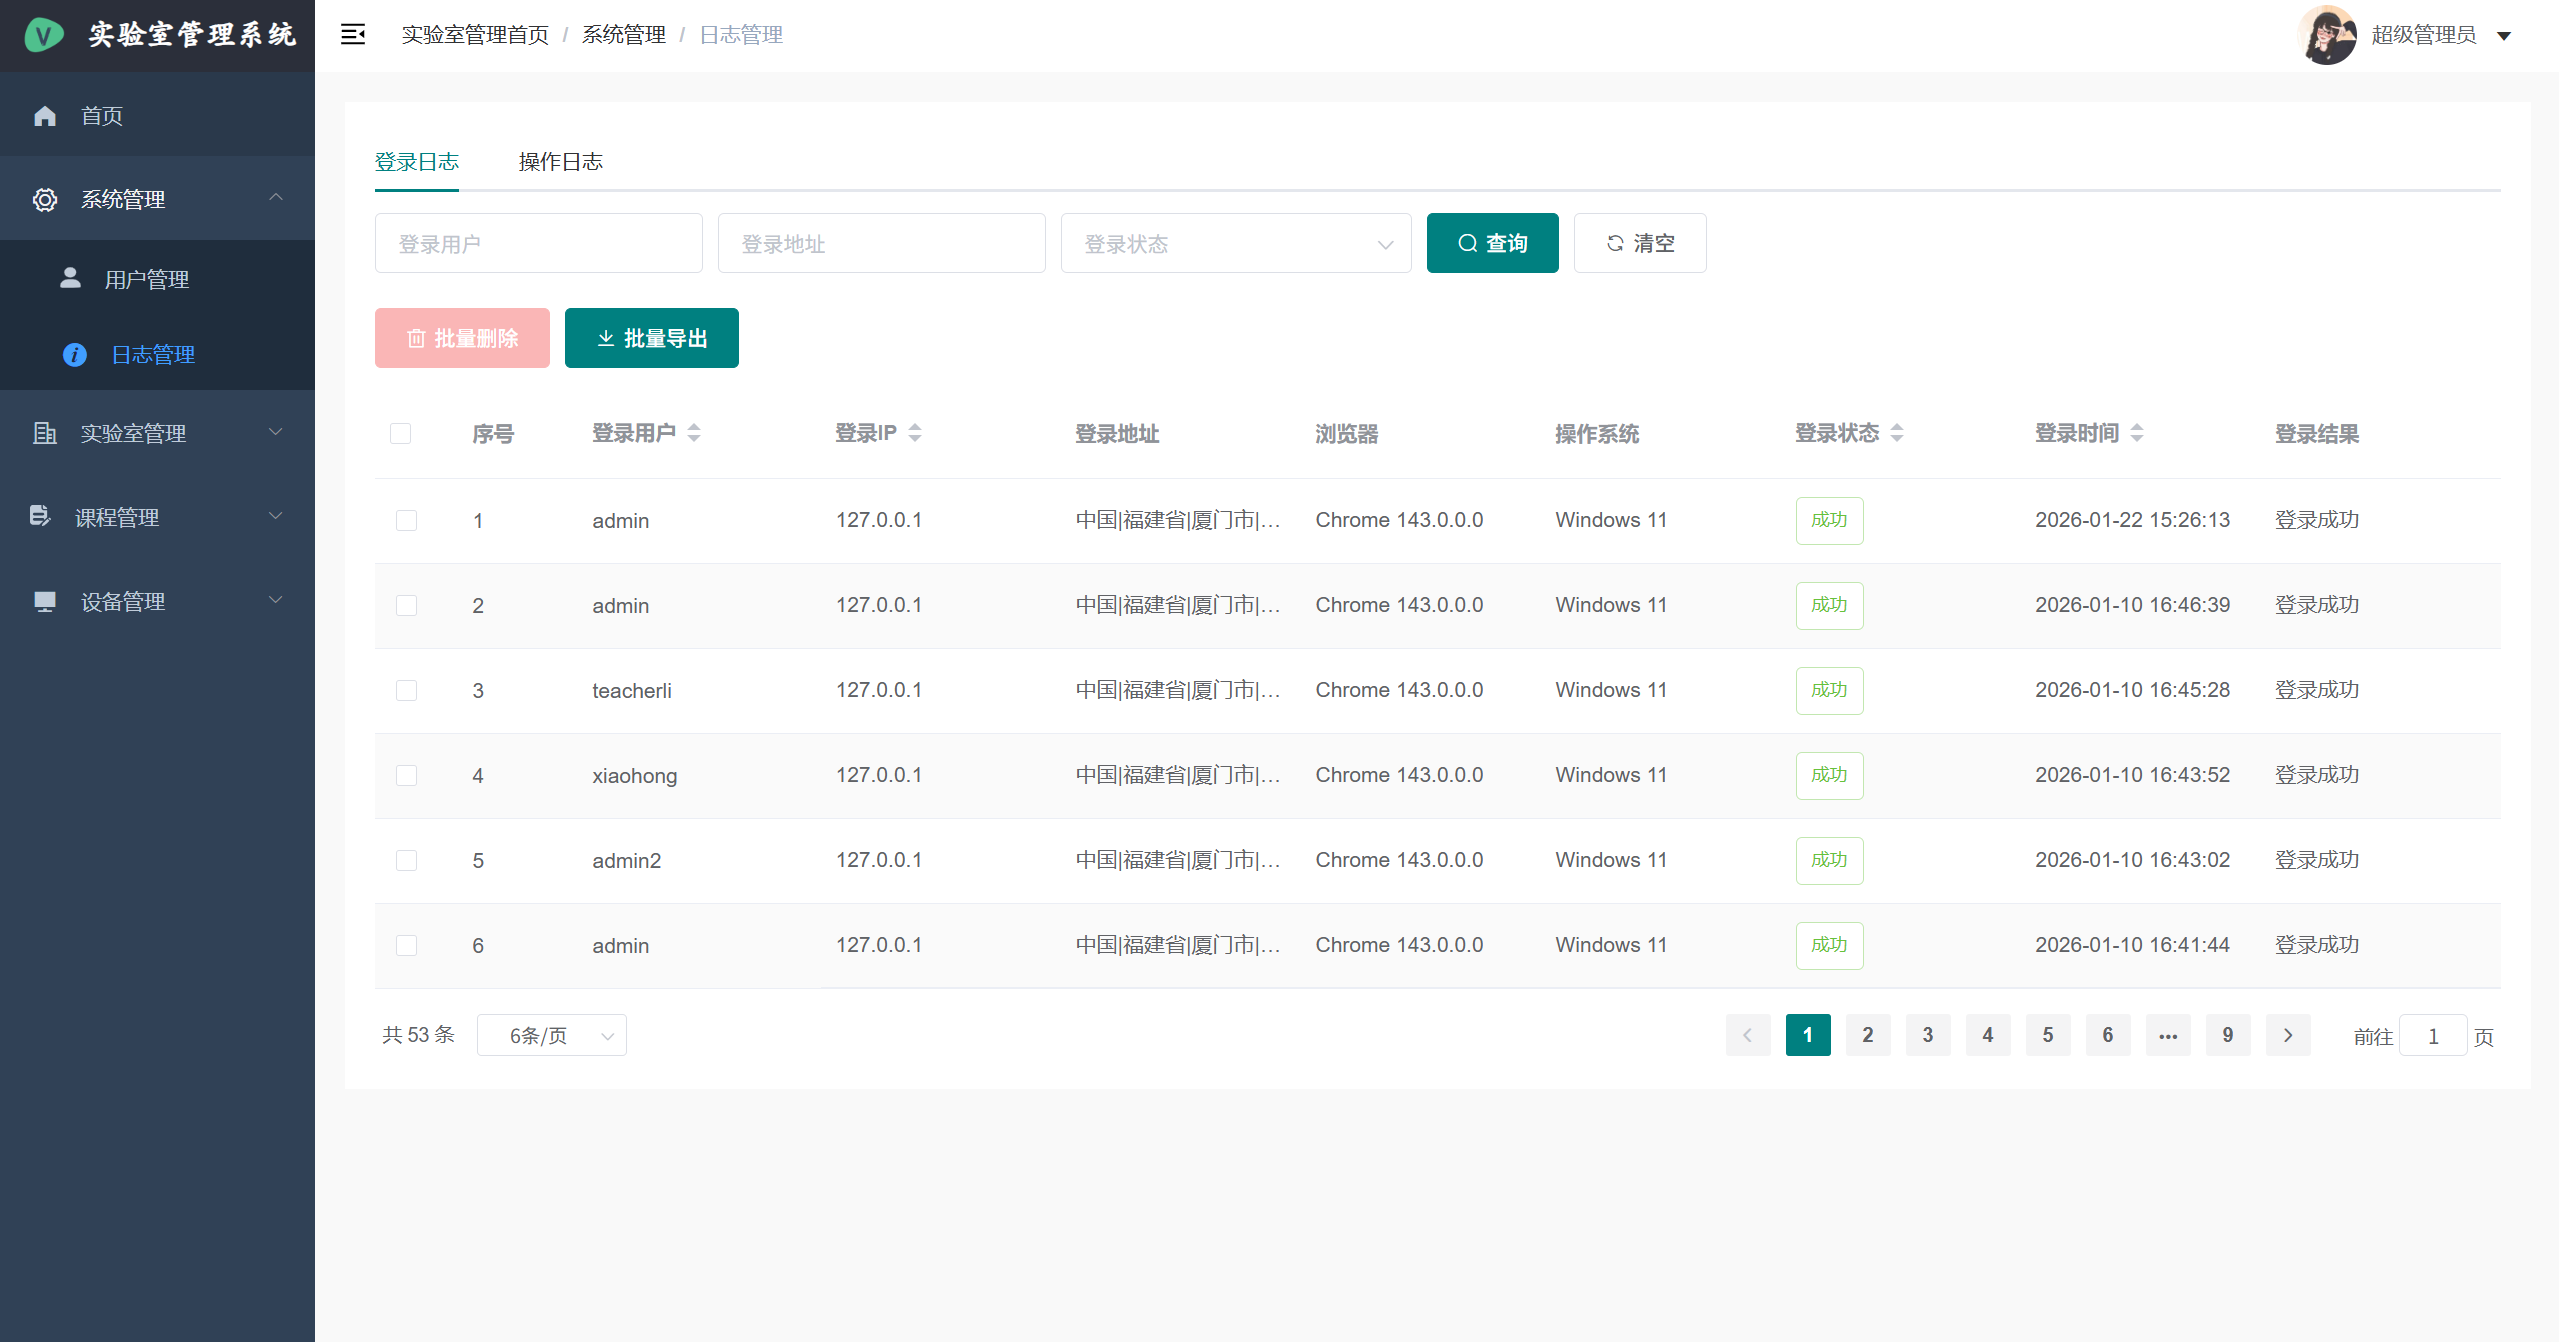2559x1342 pixels.
Task: Open 用户管理 in the sidebar
Action: pyautogui.click(x=147, y=280)
